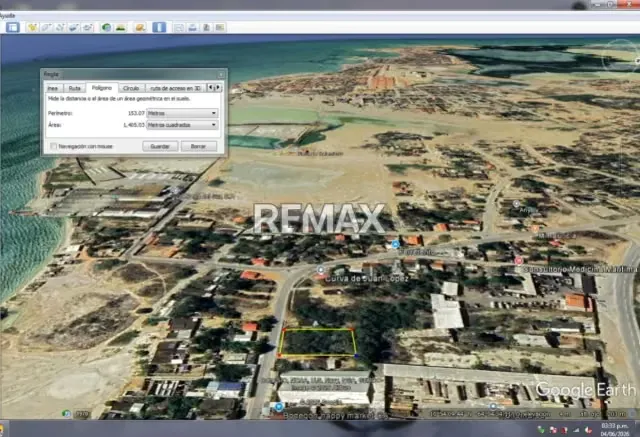Click the Save Image toolbar icon
The width and height of the screenshot is (640, 437).
click(x=207, y=28)
